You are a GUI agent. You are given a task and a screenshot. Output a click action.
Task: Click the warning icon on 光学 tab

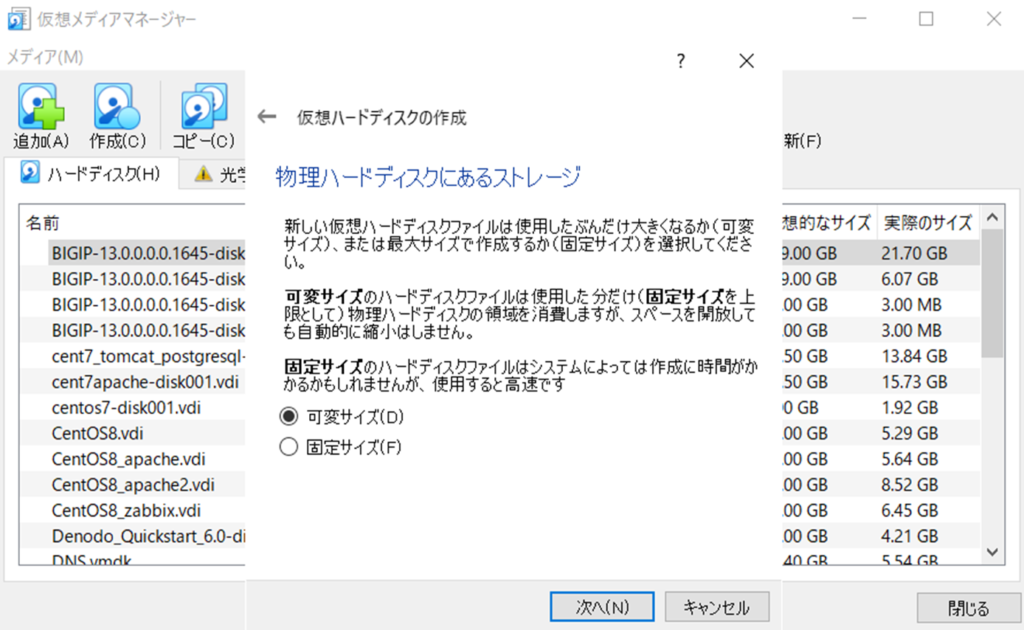click(204, 174)
